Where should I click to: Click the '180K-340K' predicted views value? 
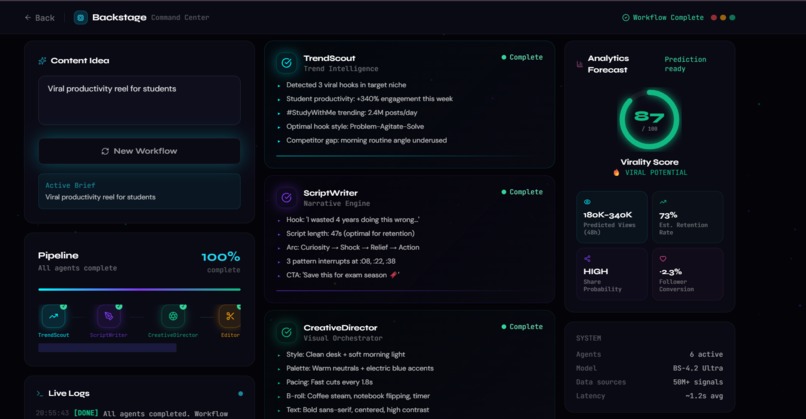coord(608,215)
